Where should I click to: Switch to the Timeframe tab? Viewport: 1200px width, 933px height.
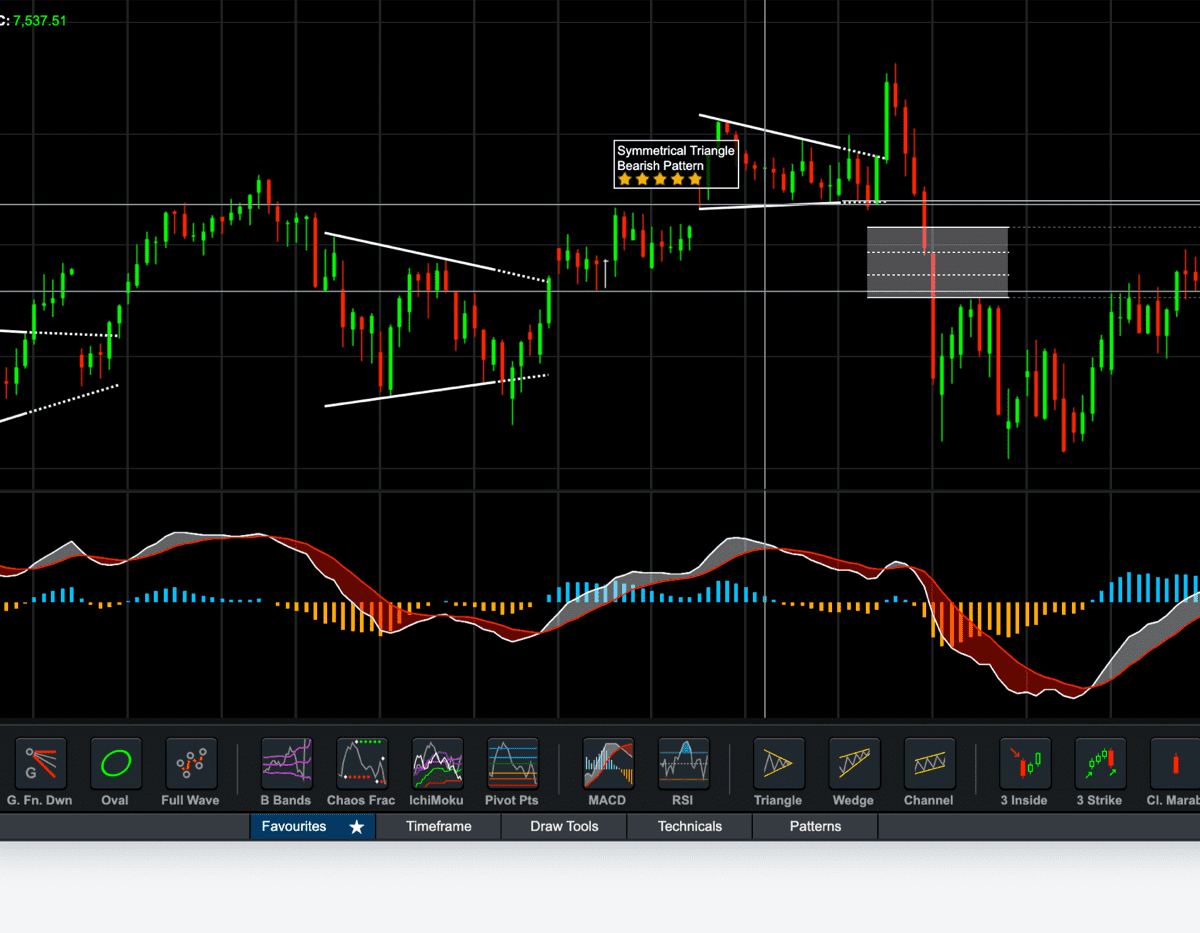pyautogui.click(x=438, y=826)
